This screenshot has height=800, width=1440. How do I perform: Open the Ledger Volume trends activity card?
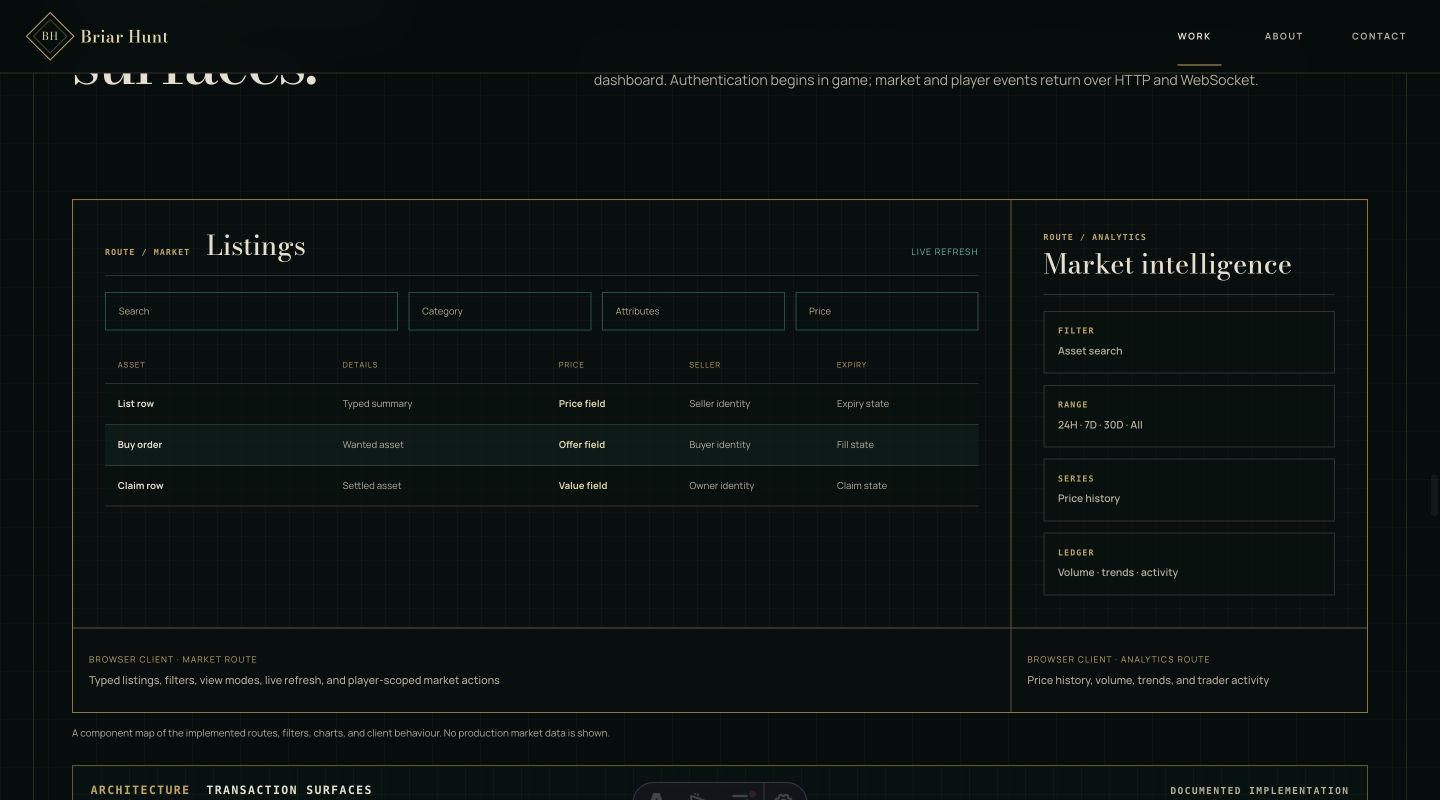coord(1189,564)
